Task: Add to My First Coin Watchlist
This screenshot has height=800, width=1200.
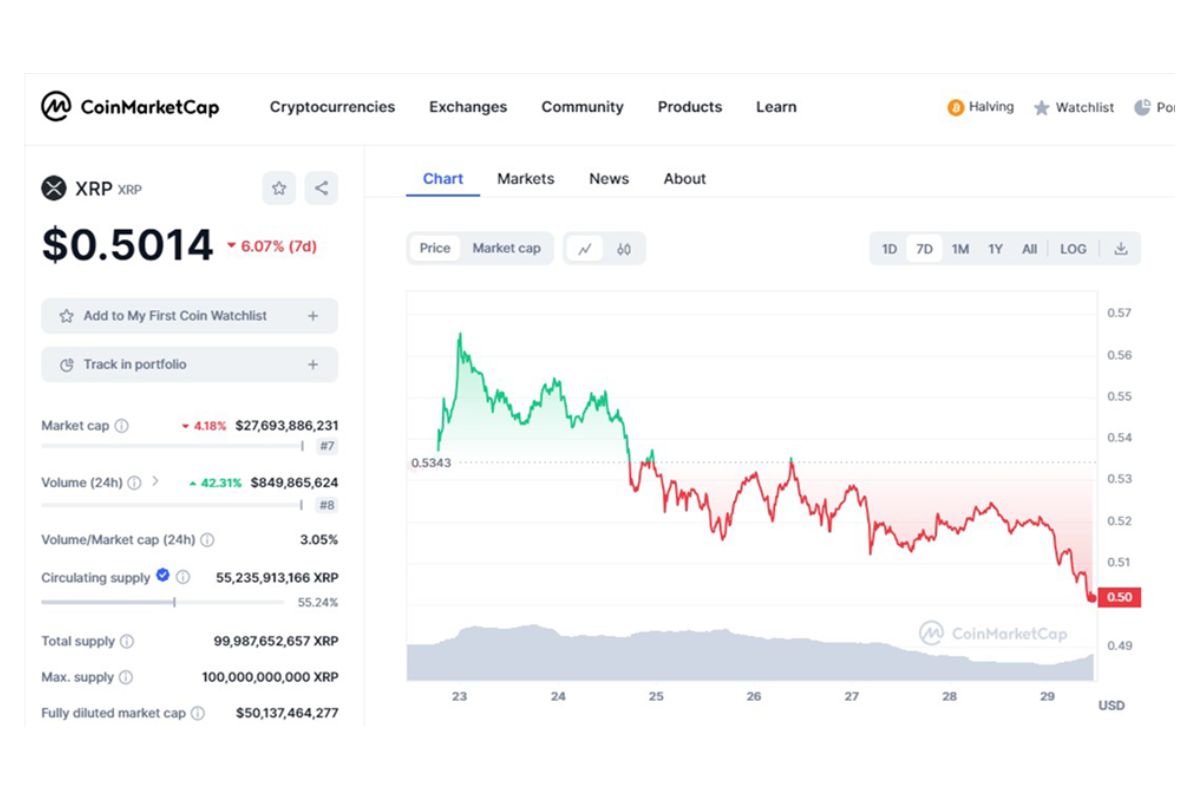Action: coord(189,316)
